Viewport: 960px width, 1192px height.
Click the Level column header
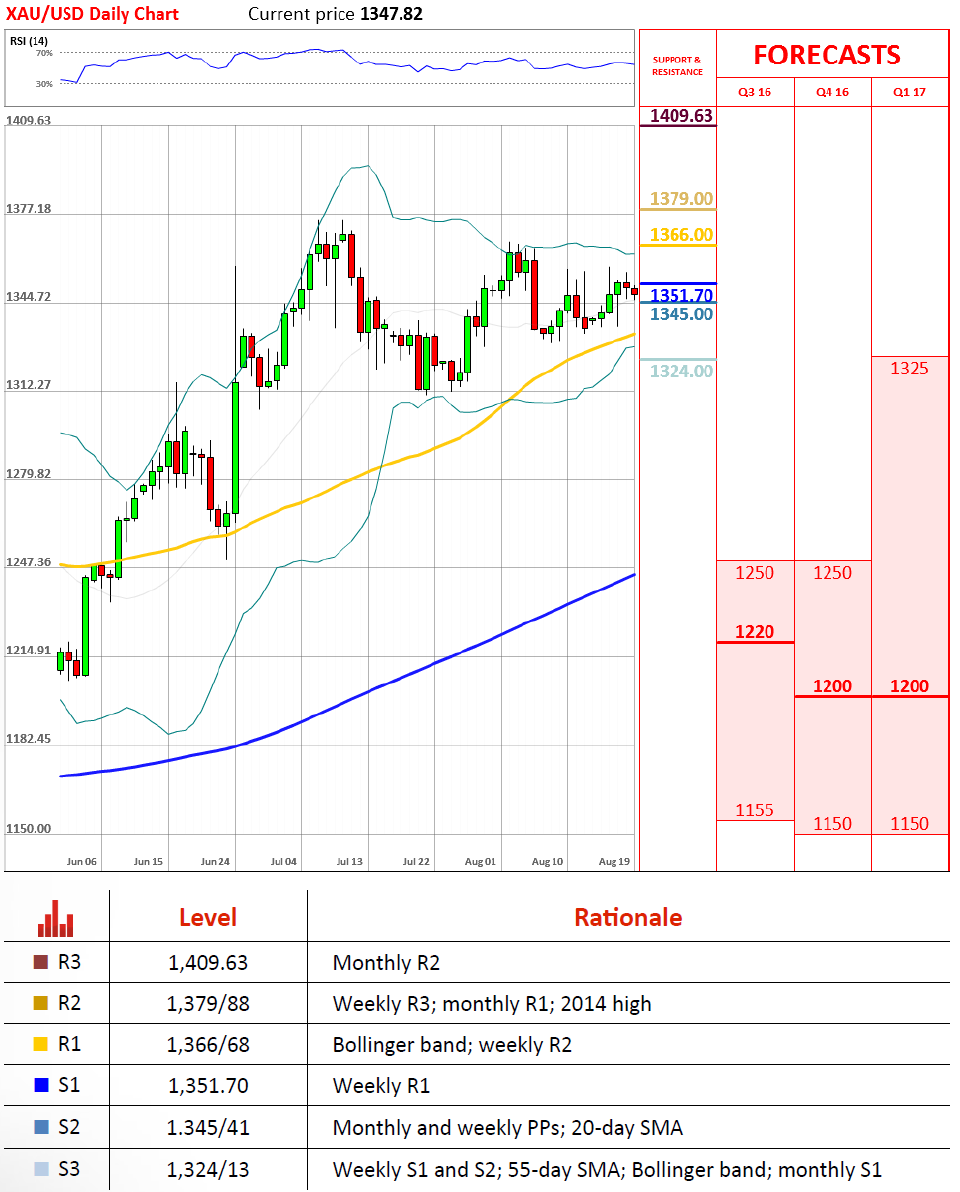[x=208, y=918]
